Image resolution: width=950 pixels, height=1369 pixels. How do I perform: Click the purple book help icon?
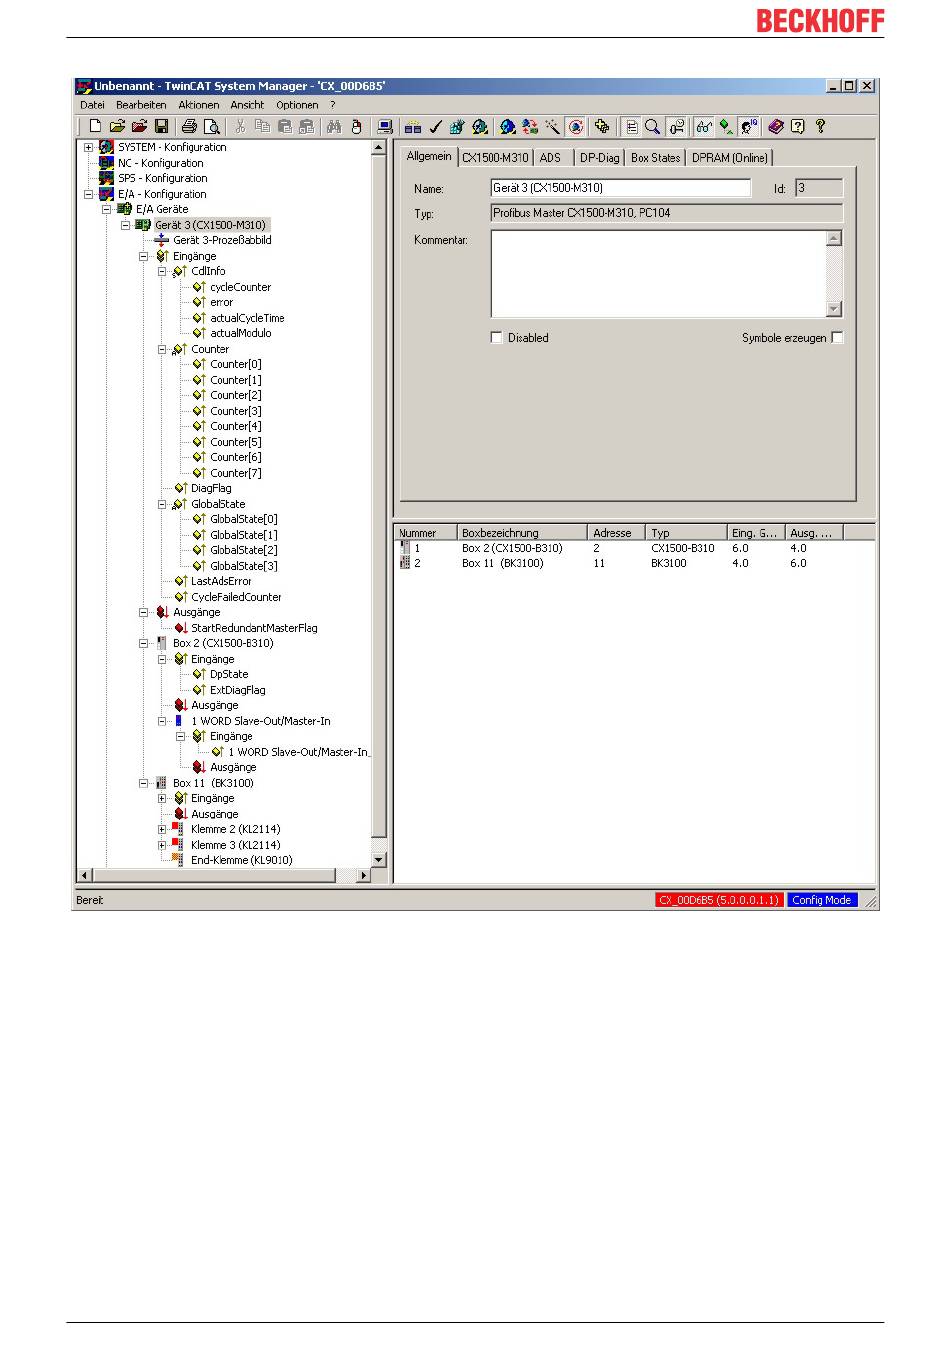(x=776, y=126)
